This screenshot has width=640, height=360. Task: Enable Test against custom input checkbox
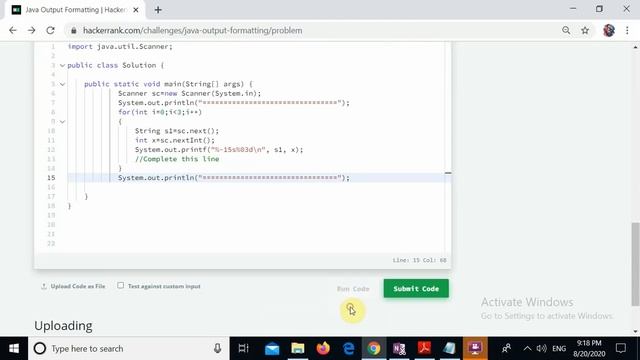[120, 286]
